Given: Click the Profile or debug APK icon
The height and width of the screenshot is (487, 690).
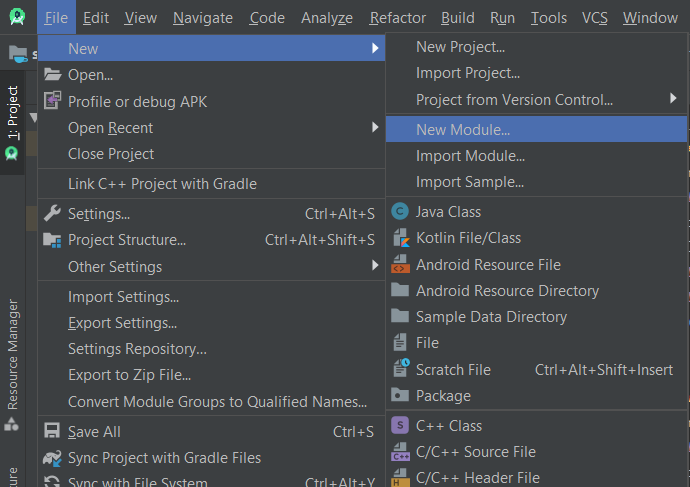Looking at the screenshot, I should pos(52,101).
